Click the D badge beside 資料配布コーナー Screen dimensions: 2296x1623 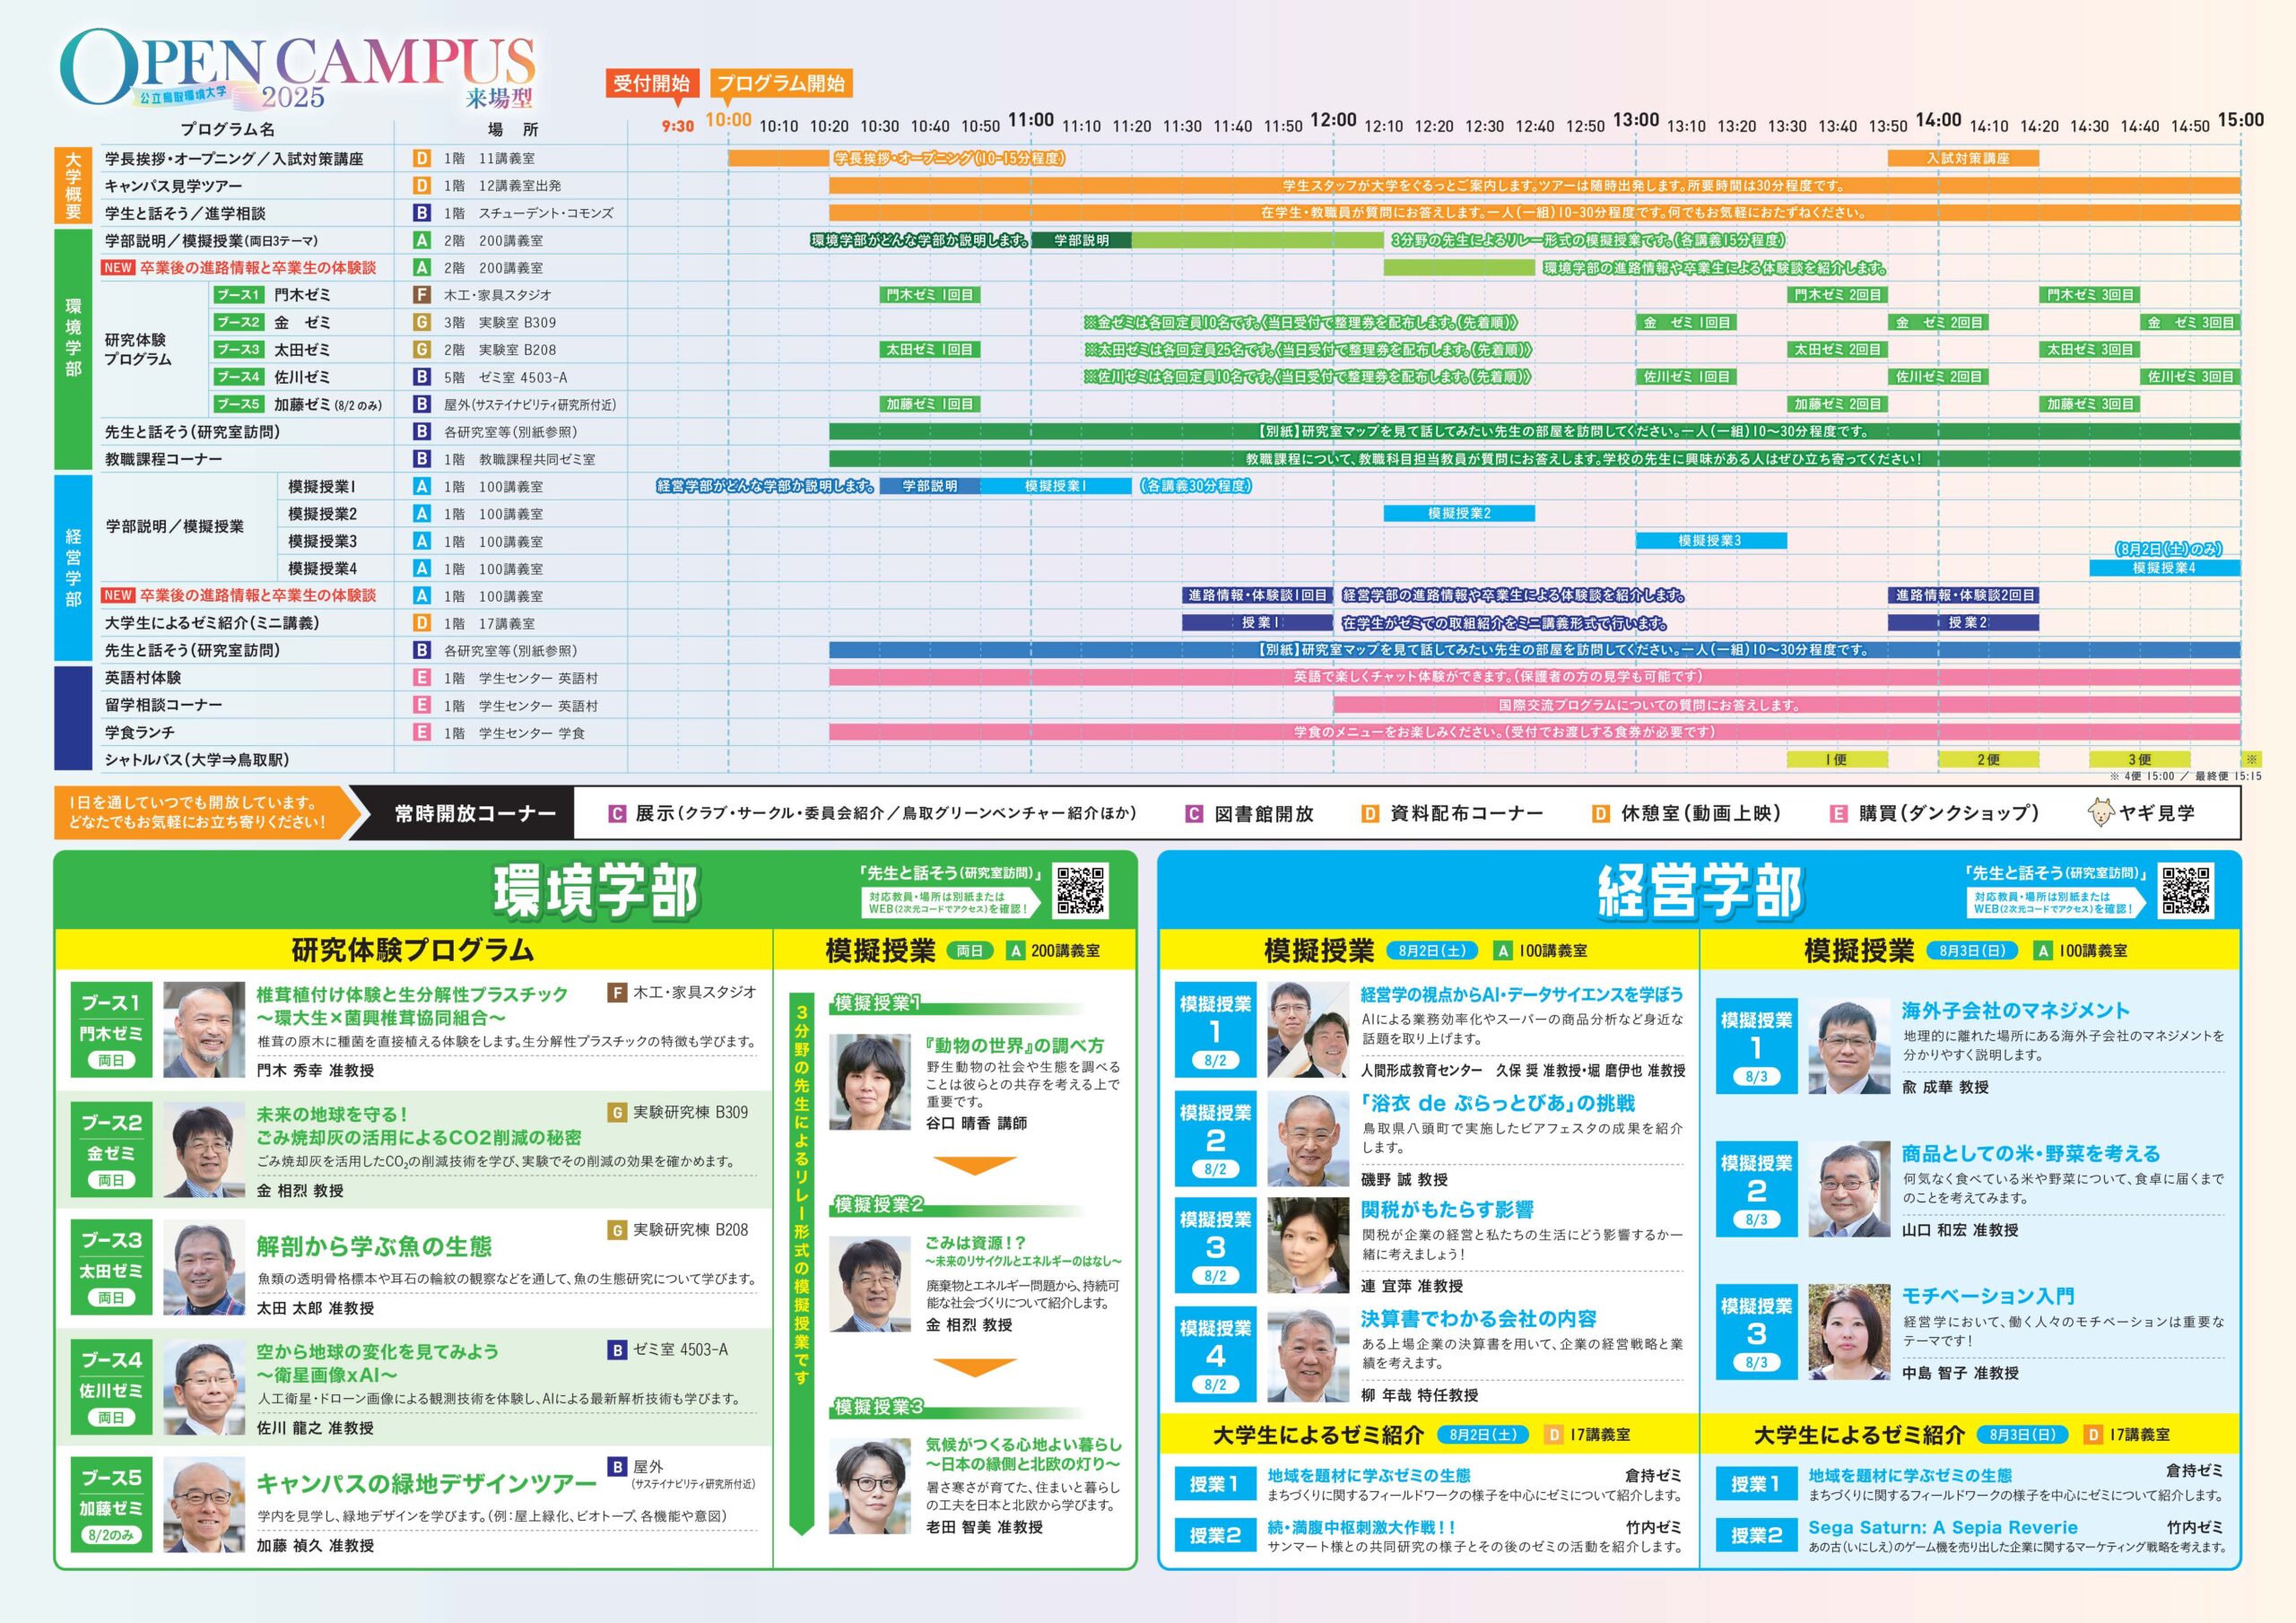tap(1370, 814)
